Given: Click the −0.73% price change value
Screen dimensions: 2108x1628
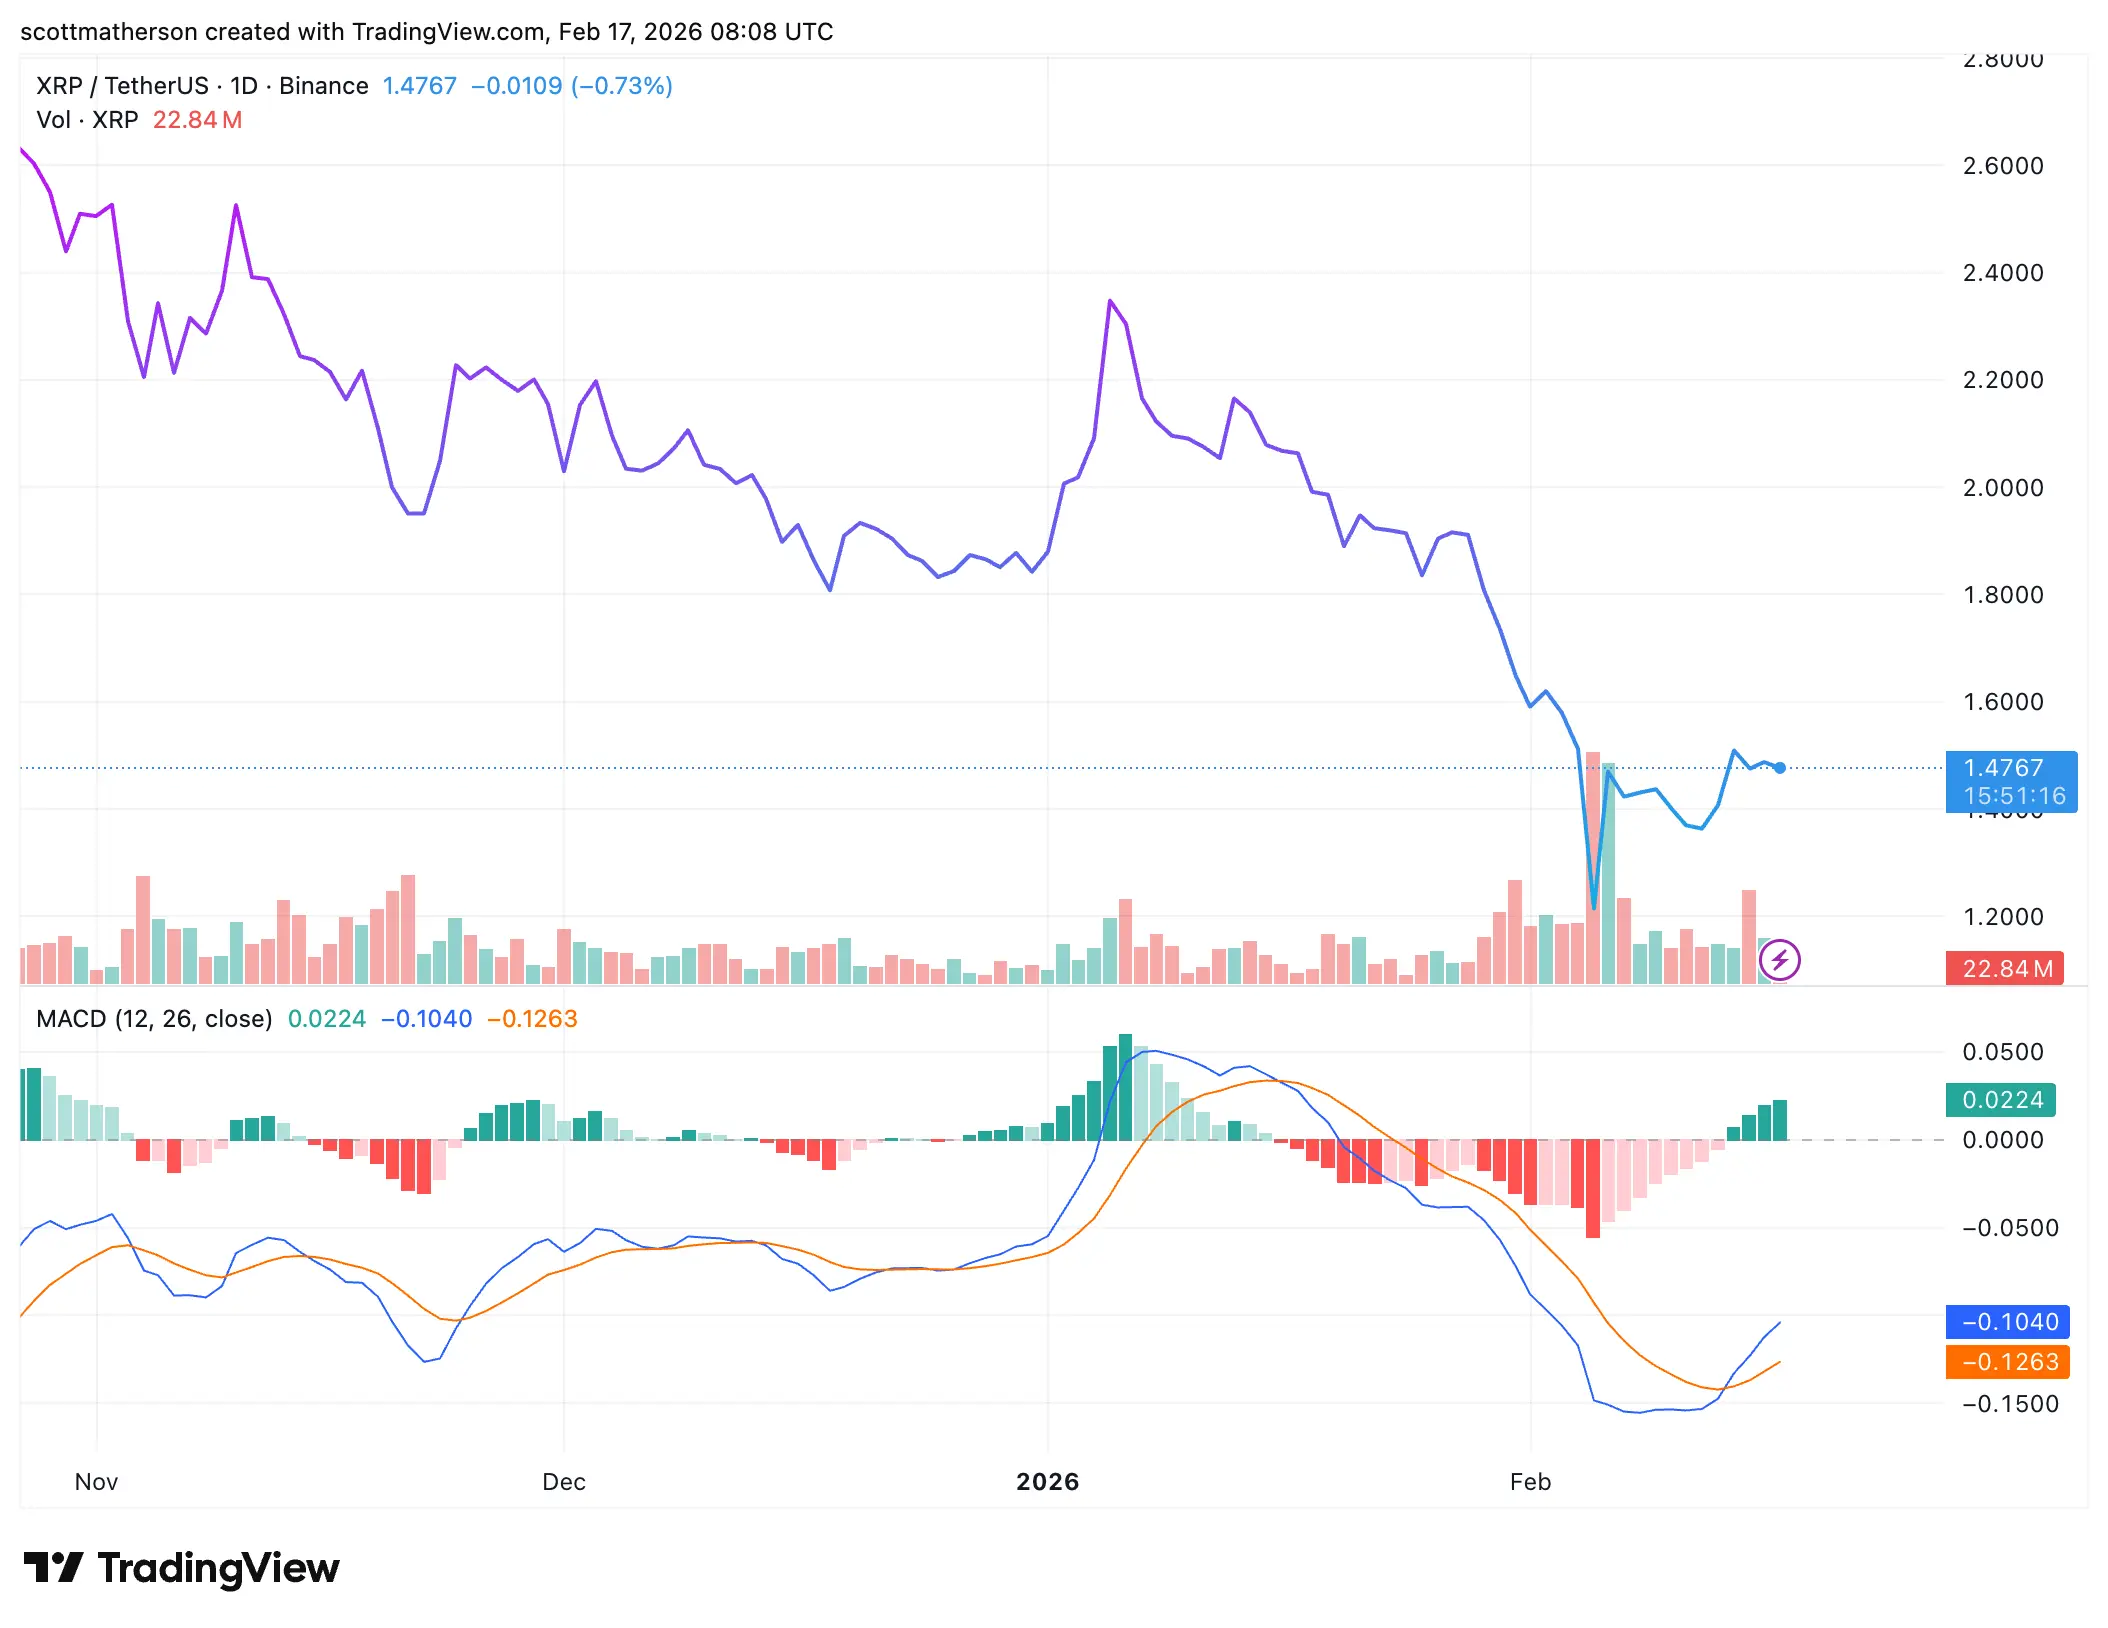Looking at the screenshot, I should point(622,86).
